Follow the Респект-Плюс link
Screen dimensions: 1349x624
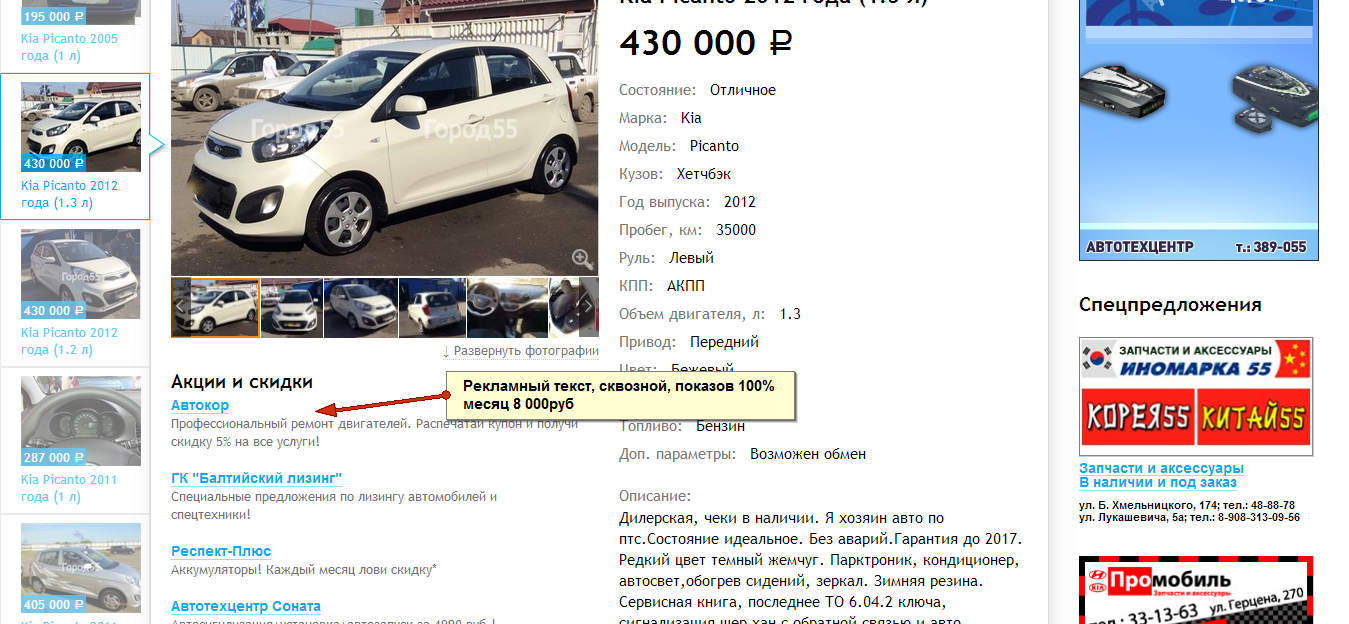221,551
